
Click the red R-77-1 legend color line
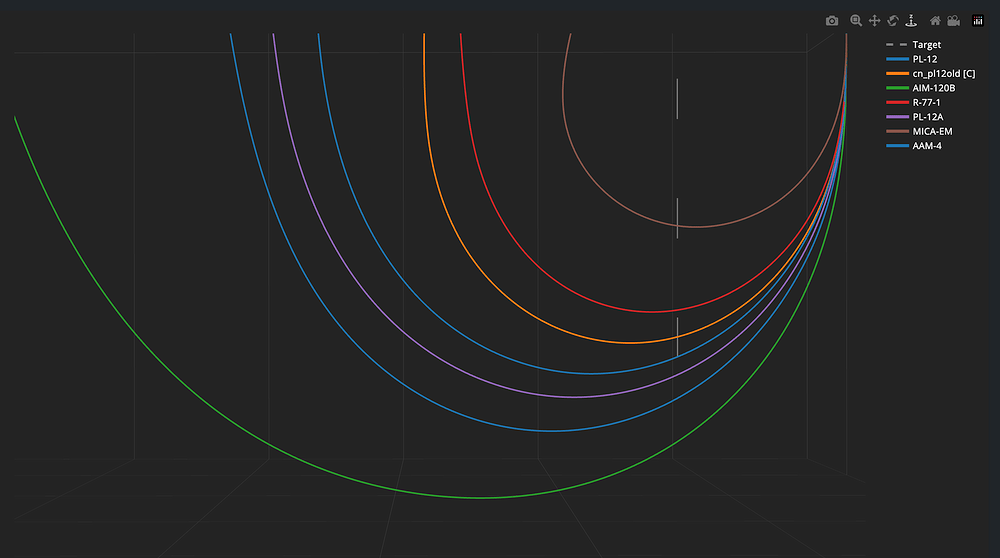point(897,103)
